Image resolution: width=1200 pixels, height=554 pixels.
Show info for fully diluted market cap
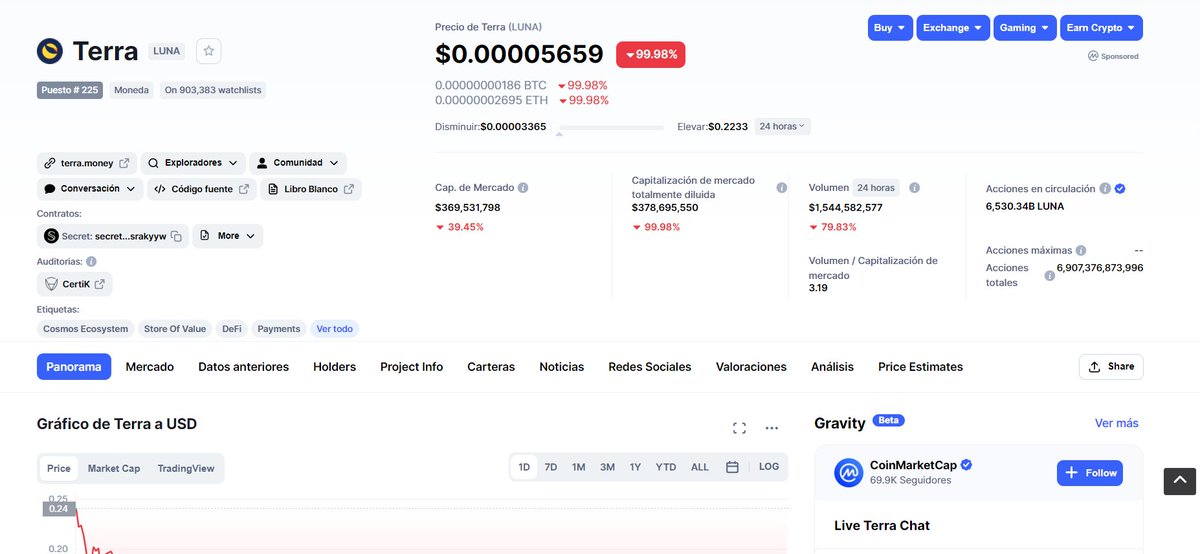coord(782,187)
